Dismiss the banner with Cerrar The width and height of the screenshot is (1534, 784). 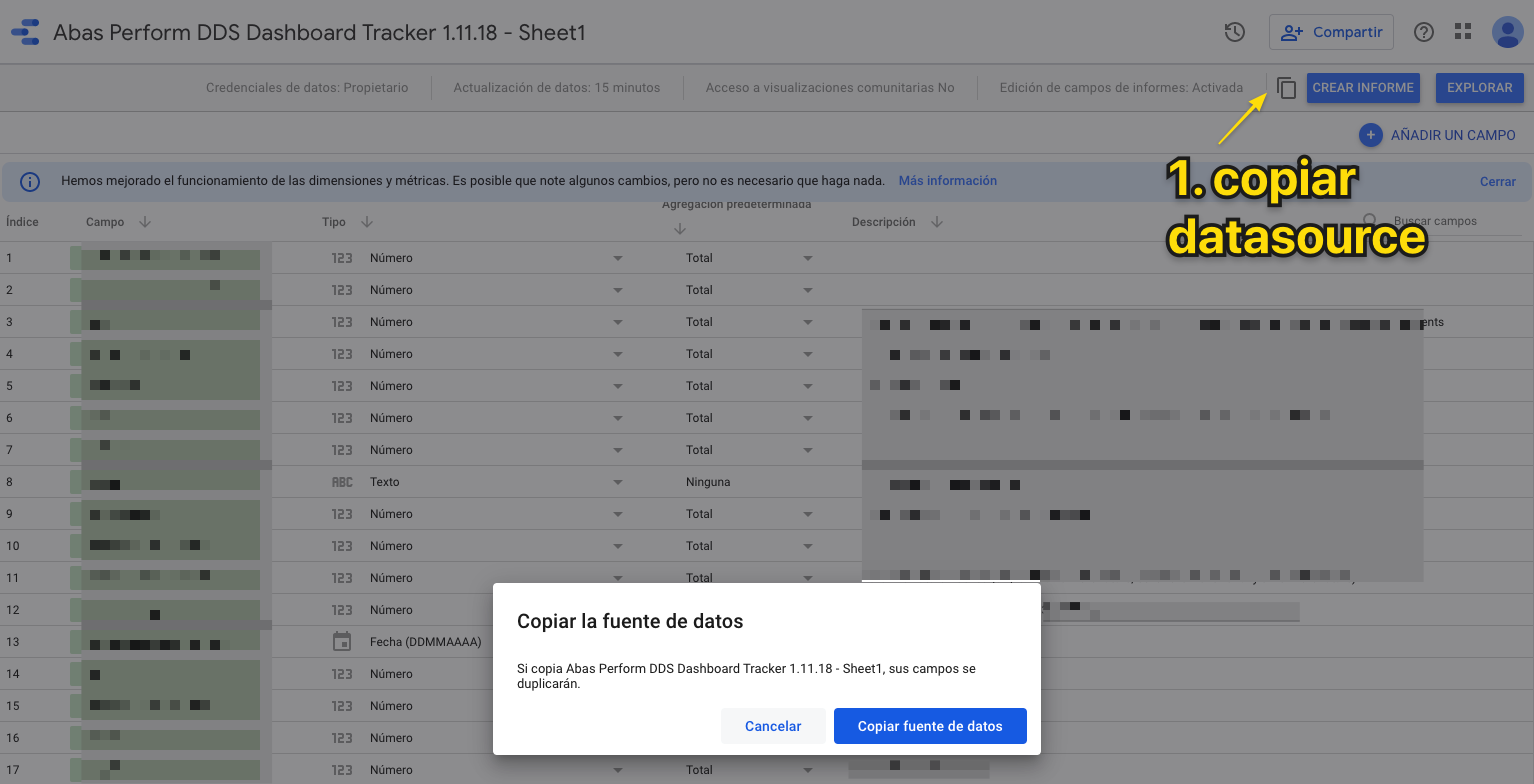[x=1498, y=182]
